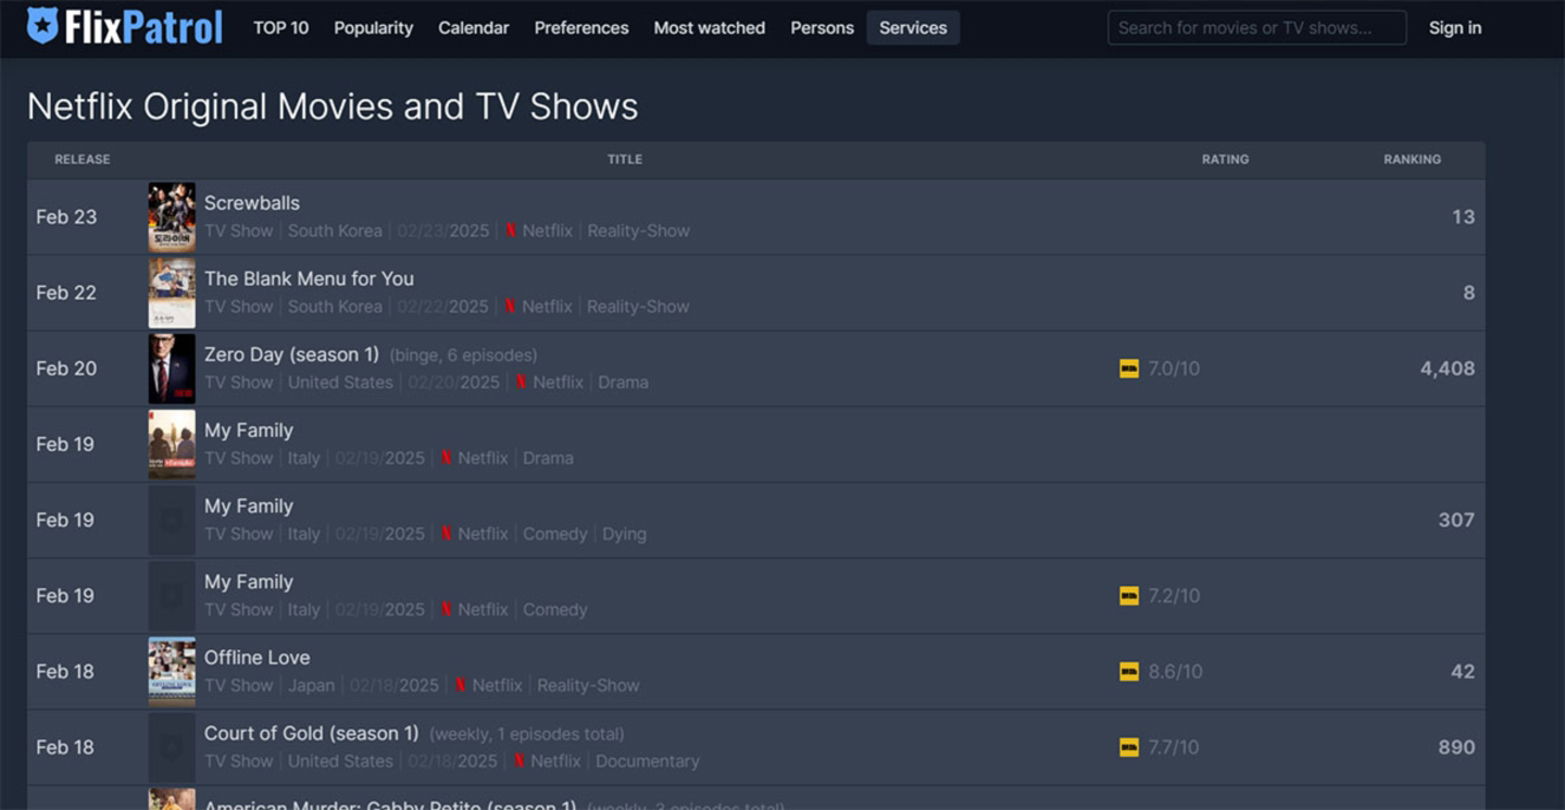This screenshot has width=1565, height=810.
Task: Click the Netflix icon in the Offline Love row
Action: point(460,686)
